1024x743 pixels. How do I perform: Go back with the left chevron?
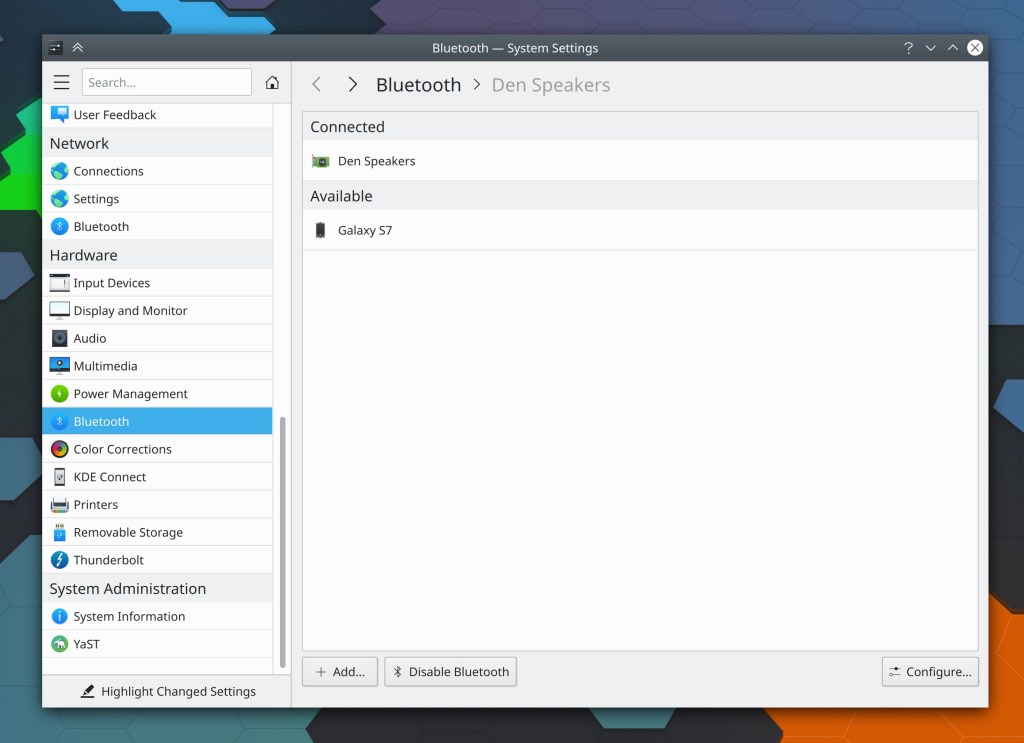[x=317, y=85]
